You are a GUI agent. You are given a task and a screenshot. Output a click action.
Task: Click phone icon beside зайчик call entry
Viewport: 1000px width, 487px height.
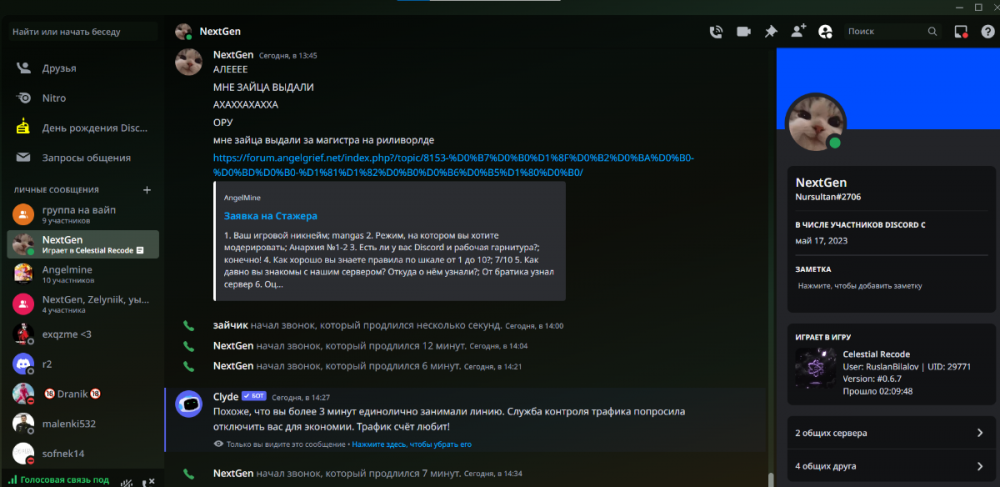[188, 326]
